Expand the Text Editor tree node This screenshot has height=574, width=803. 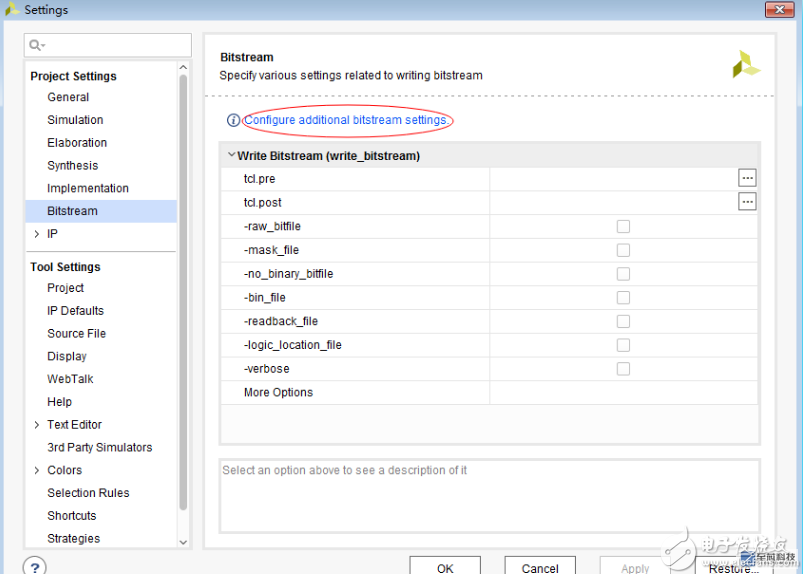[x=36, y=424]
